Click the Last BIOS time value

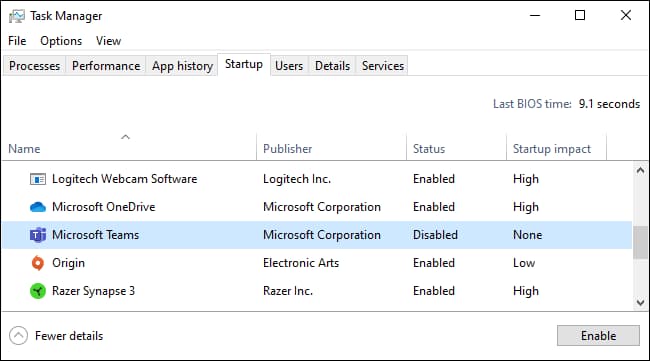609,104
